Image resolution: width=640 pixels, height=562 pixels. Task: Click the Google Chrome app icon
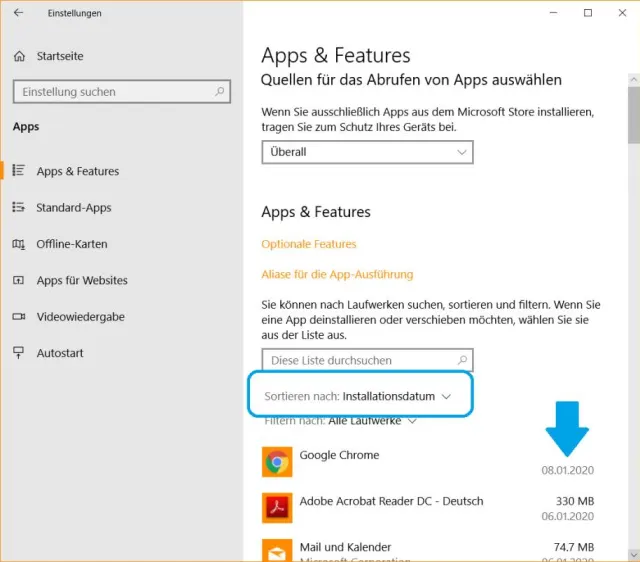pyautogui.click(x=277, y=462)
